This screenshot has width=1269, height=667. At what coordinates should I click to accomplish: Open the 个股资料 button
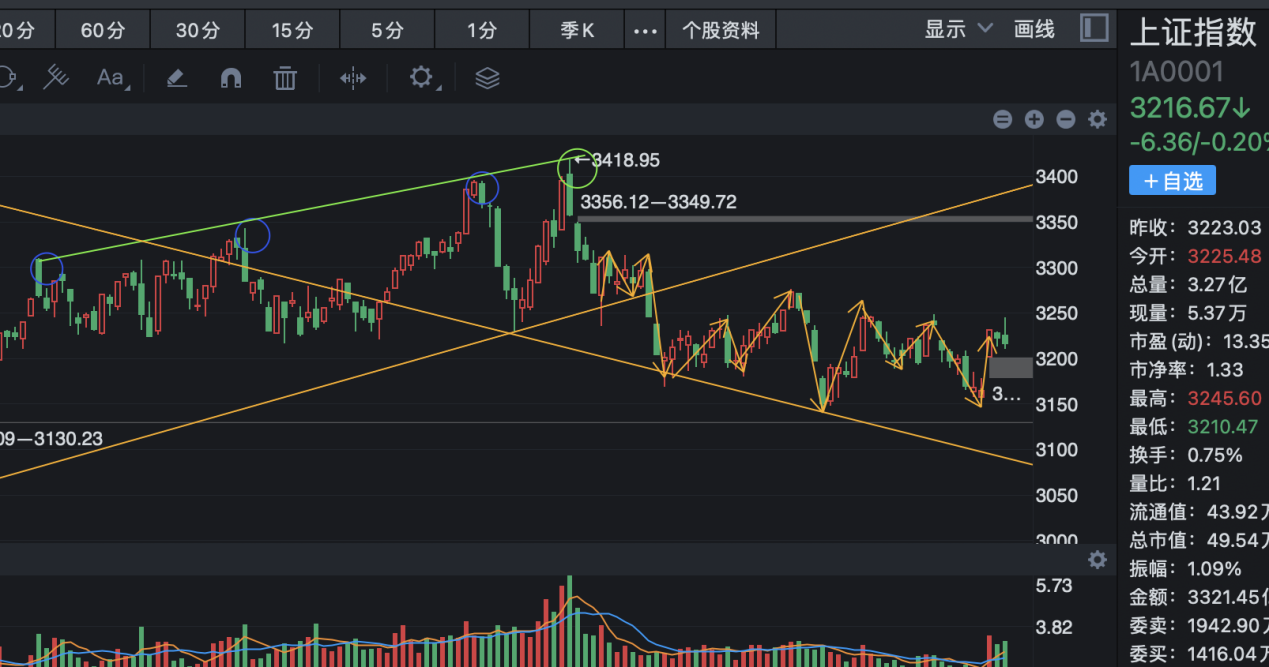pos(720,30)
